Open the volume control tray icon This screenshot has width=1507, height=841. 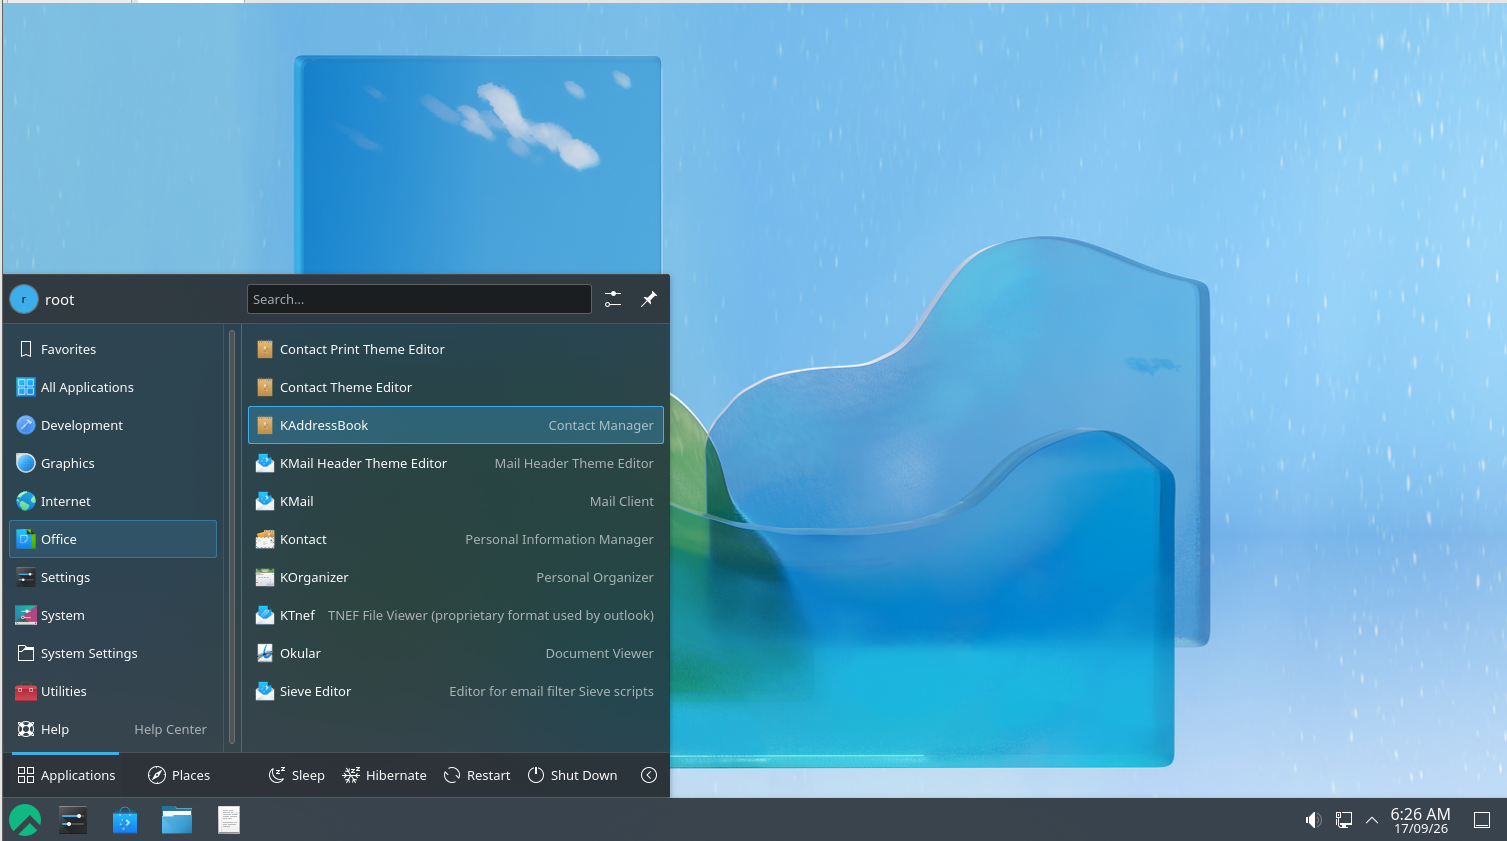(x=1314, y=820)
